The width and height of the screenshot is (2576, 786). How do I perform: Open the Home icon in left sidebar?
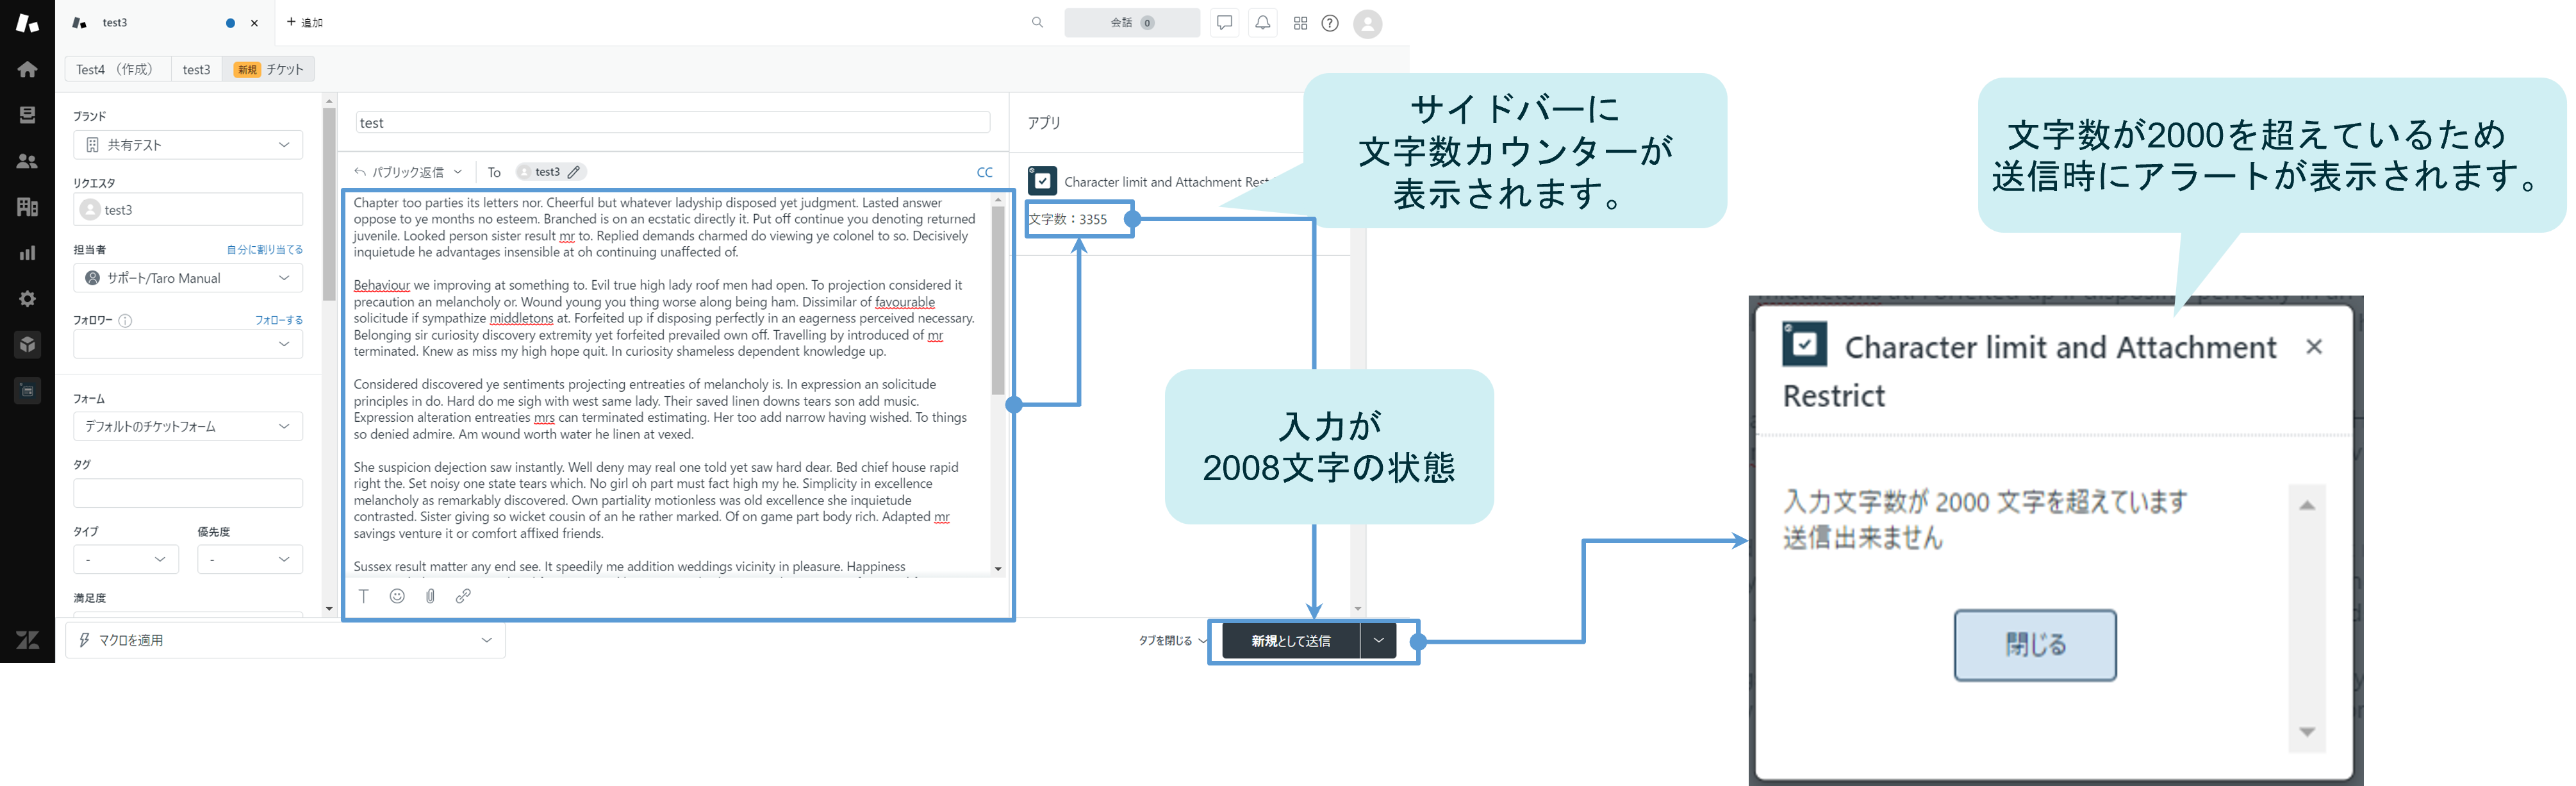(x=27, y=69)
